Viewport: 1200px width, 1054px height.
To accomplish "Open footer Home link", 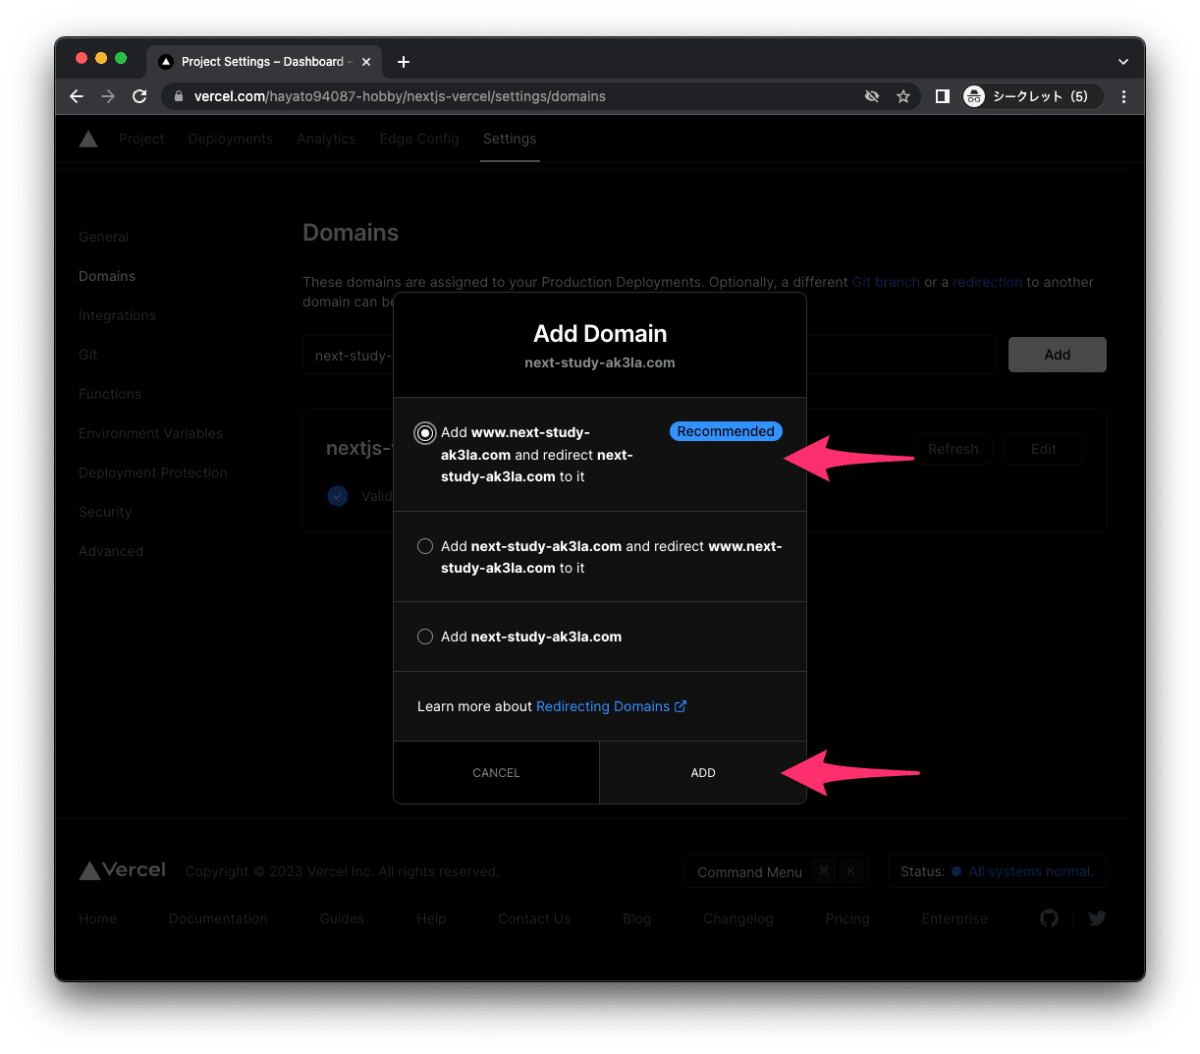I will point(98,918).
